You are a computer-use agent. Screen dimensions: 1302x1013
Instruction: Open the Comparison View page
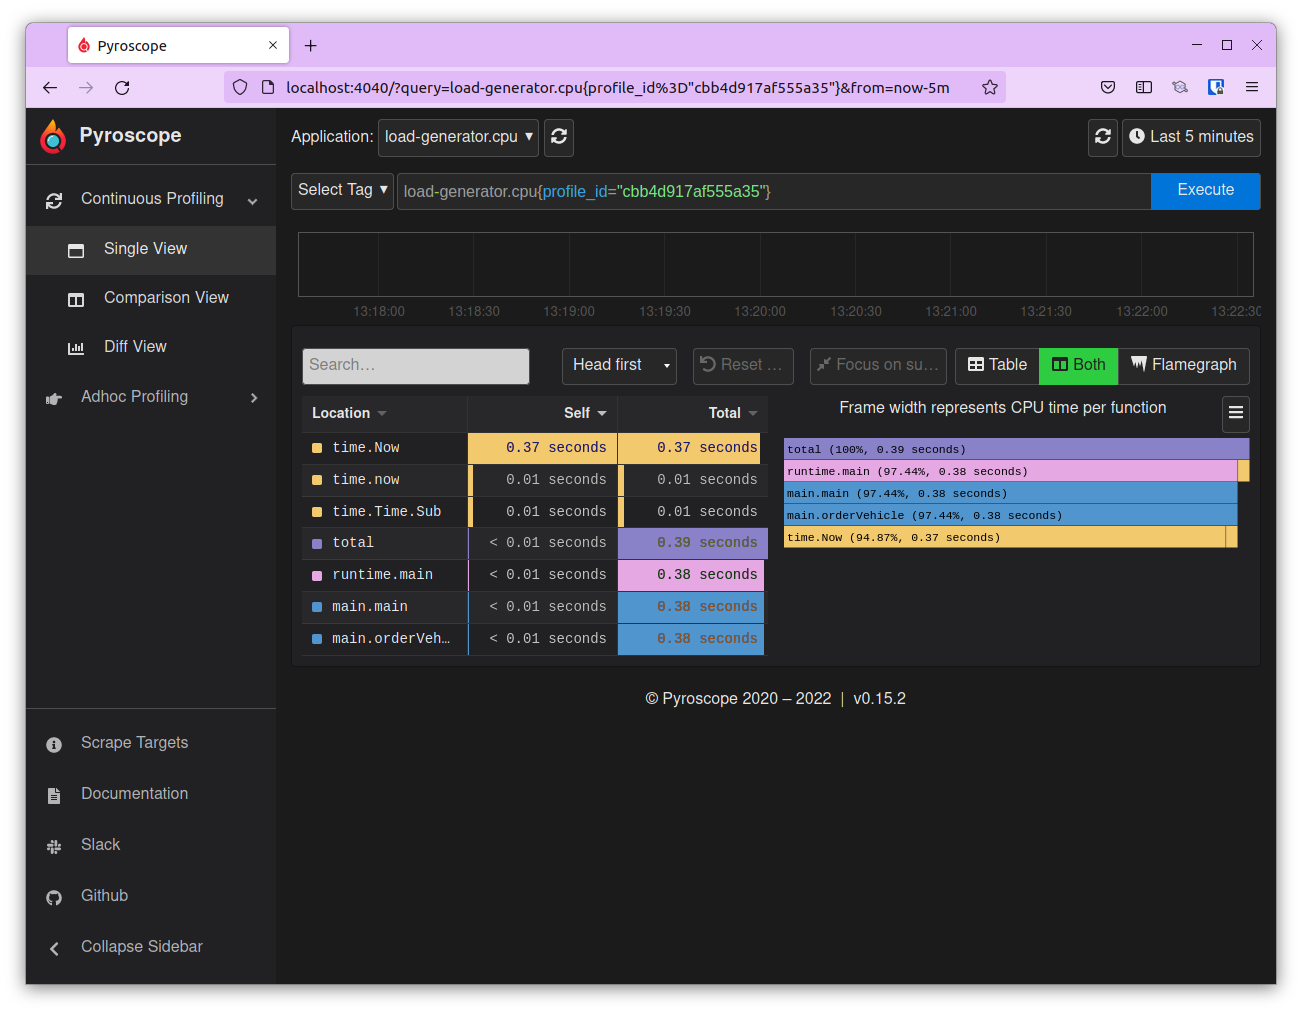tap(166, 298)
